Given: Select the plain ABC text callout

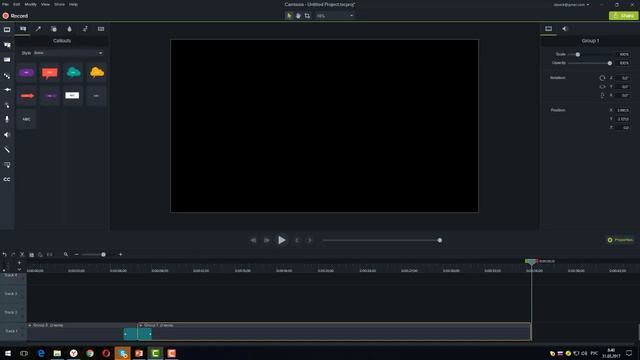Looking at the screenshot, I should [x=27, y=119].
